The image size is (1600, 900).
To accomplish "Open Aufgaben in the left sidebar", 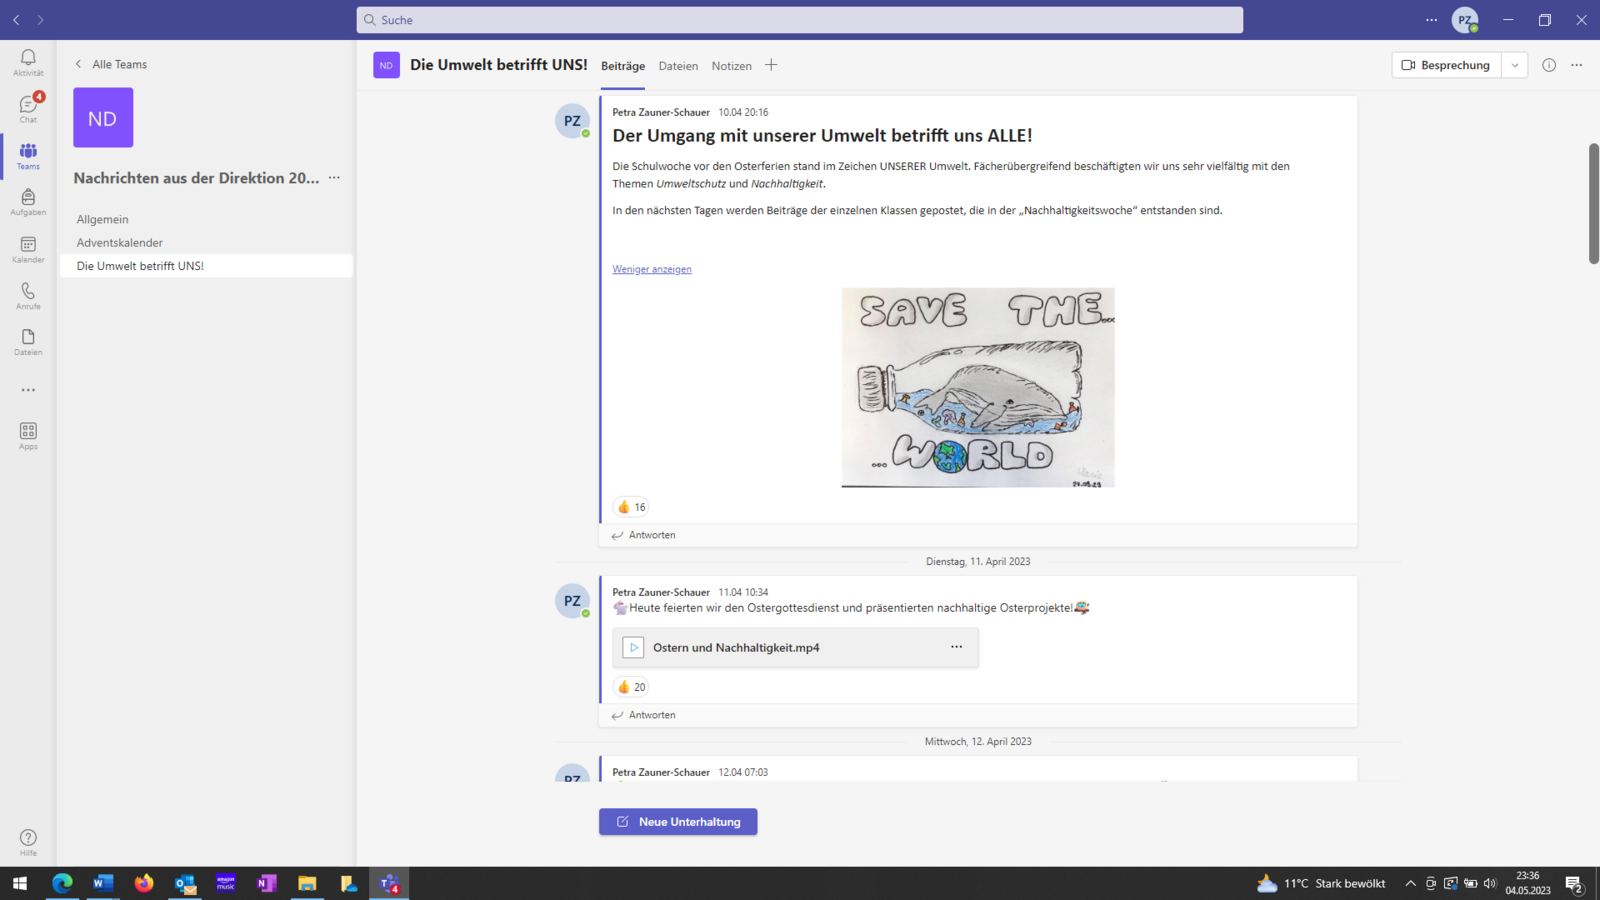I will tap(28, 201).
